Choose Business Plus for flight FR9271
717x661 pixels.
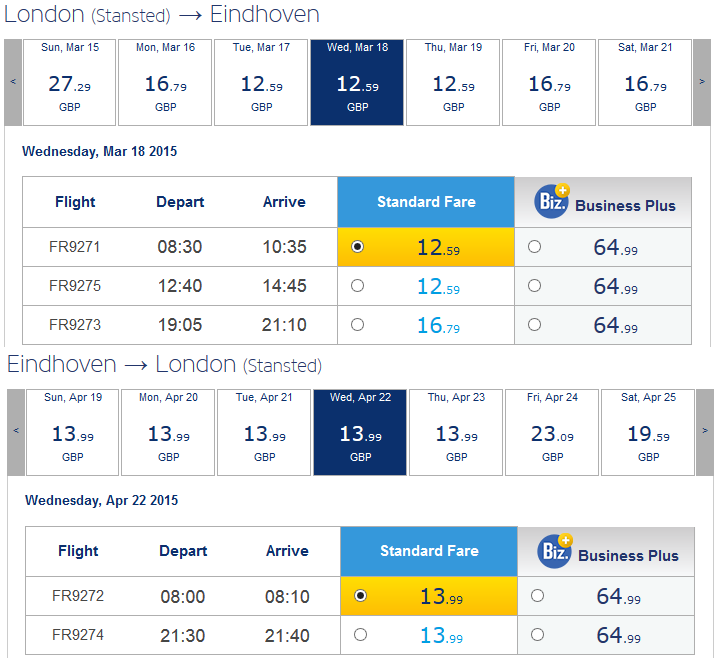pos(534,247)
